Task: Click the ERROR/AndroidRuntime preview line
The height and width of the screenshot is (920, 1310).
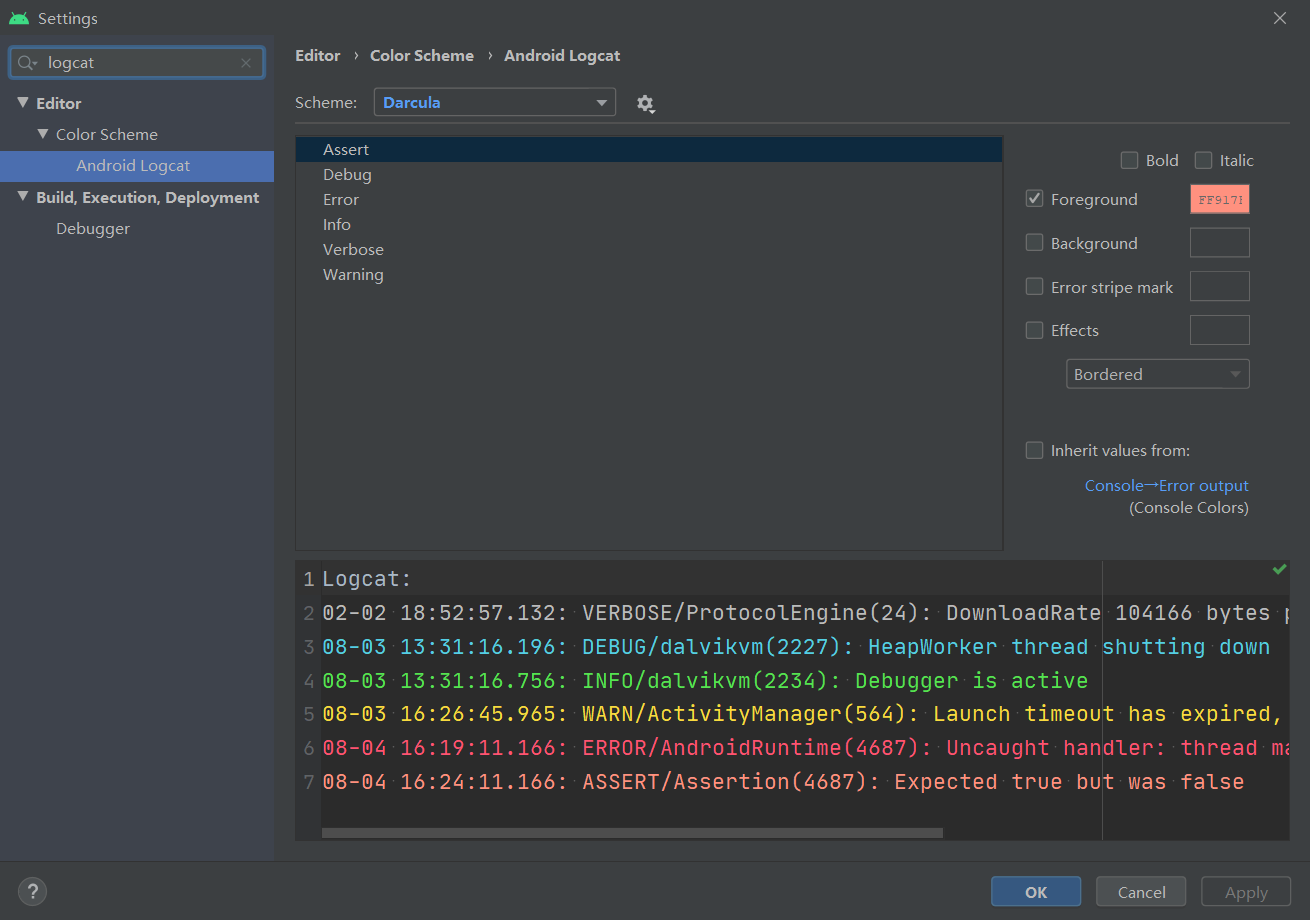Action: [805, 748]
